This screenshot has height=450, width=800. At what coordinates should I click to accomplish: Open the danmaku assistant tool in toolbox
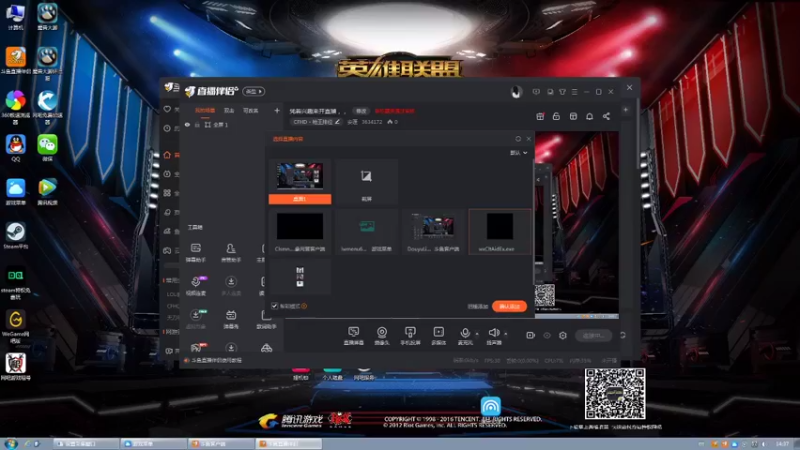point(195,252)
